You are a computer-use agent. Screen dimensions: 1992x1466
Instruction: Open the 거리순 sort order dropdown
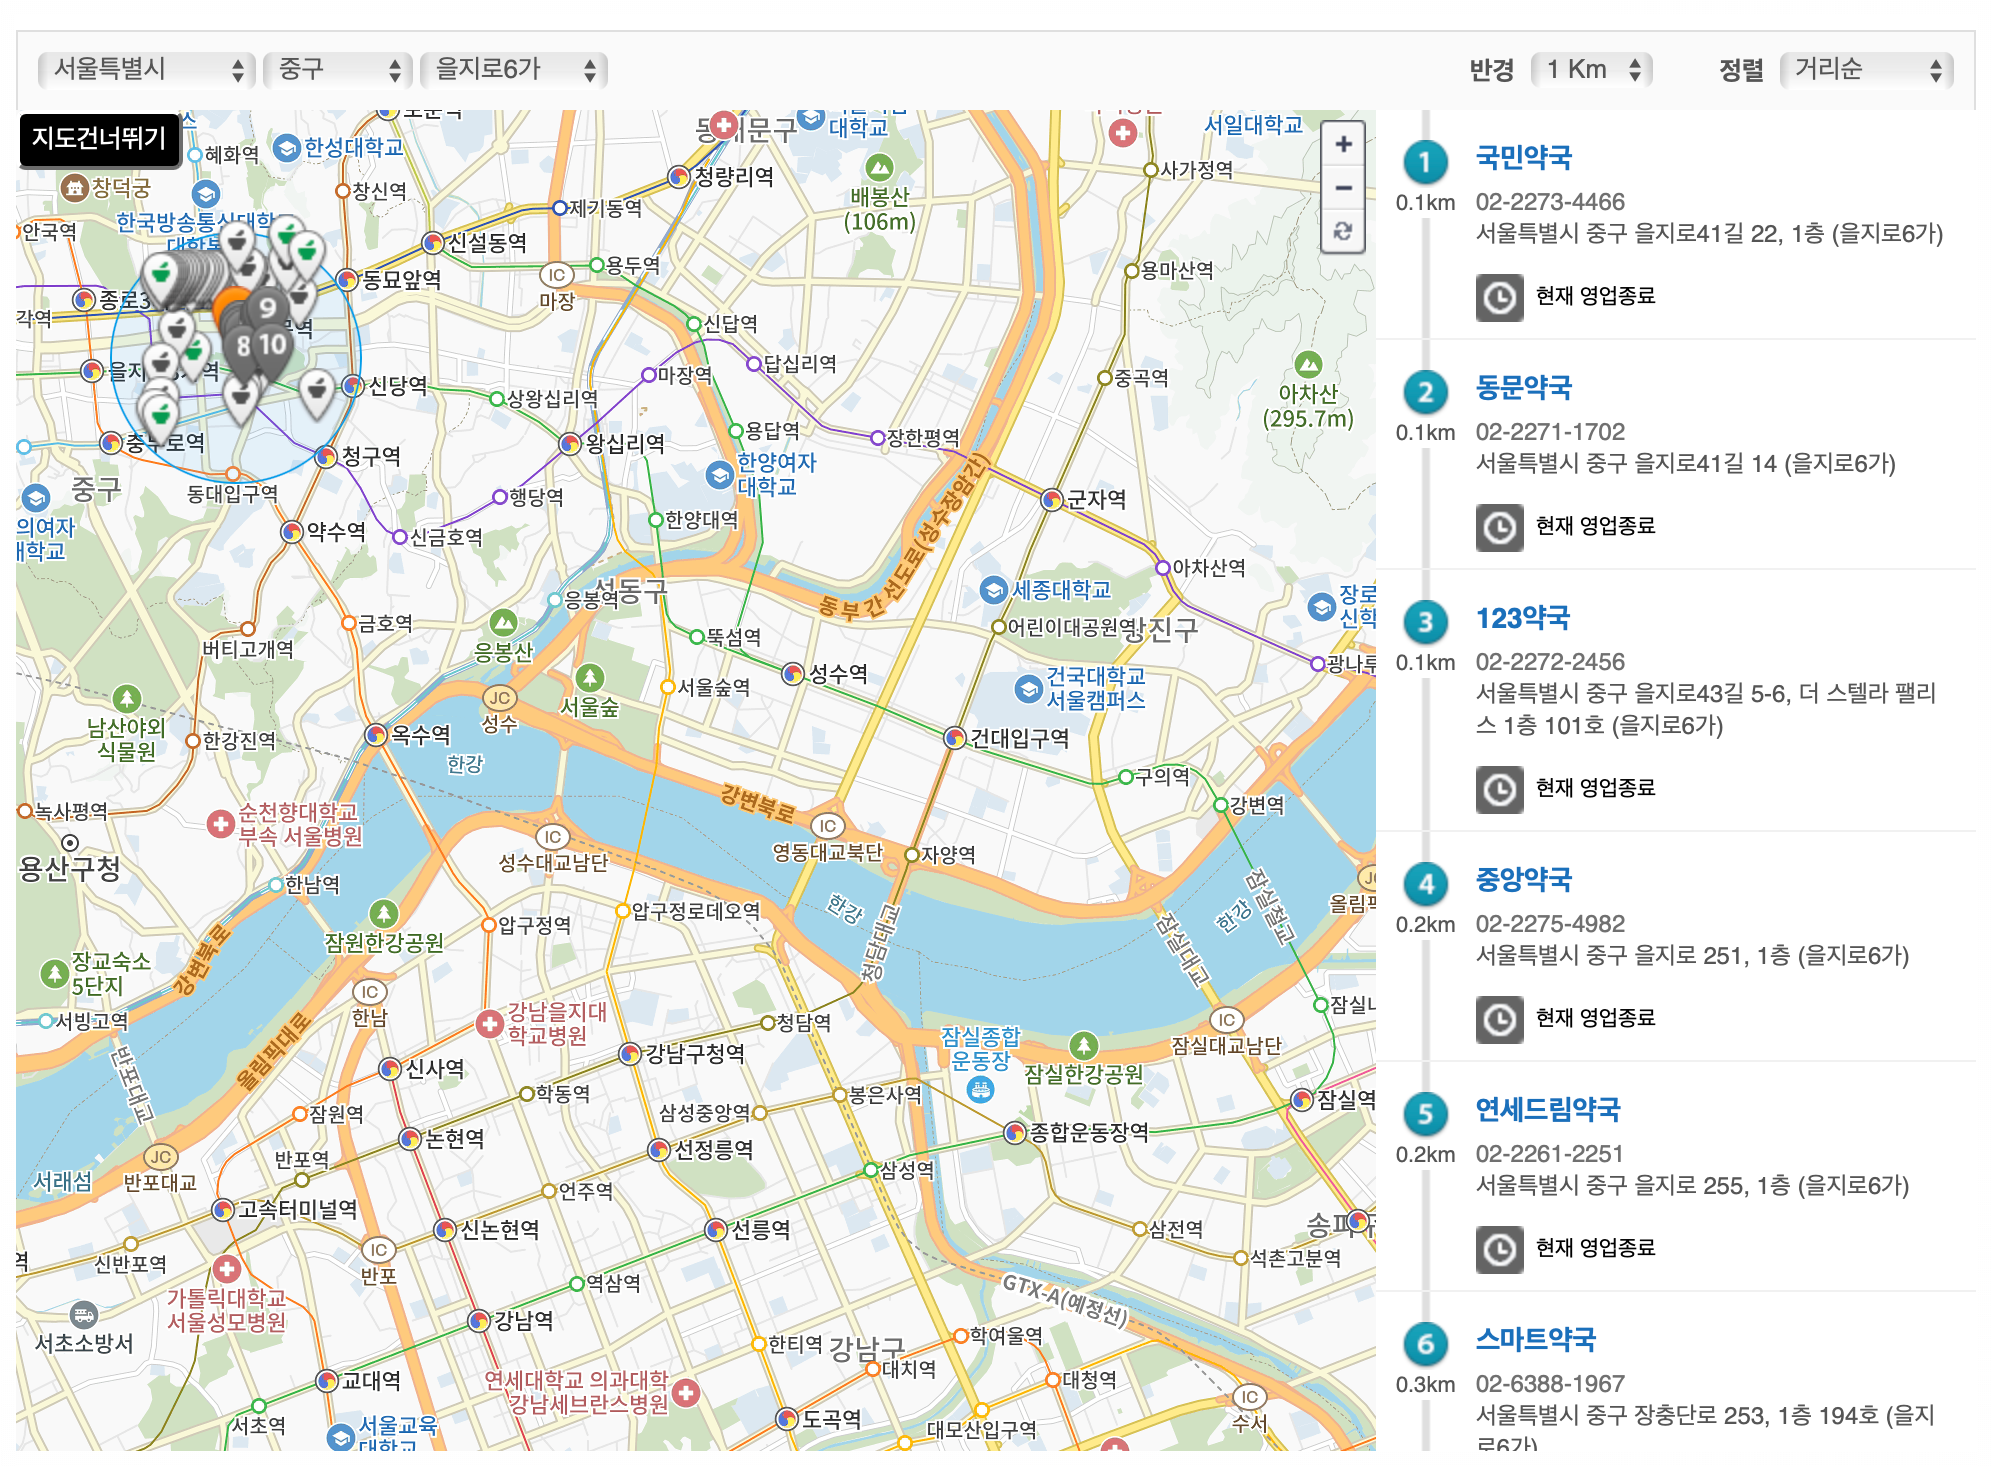[x=1866, y=69]
